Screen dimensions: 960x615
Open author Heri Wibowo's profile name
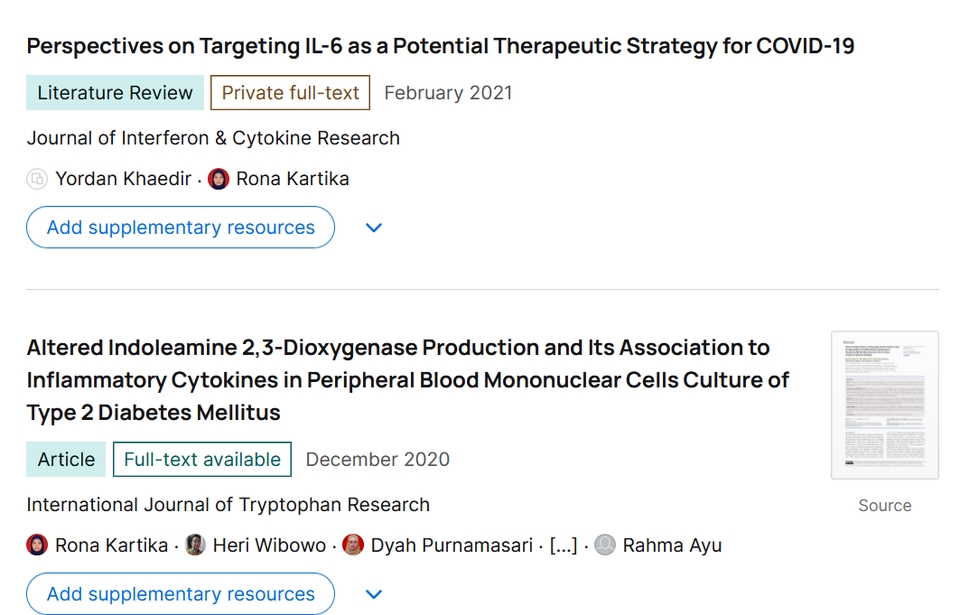tap(270, 545)
